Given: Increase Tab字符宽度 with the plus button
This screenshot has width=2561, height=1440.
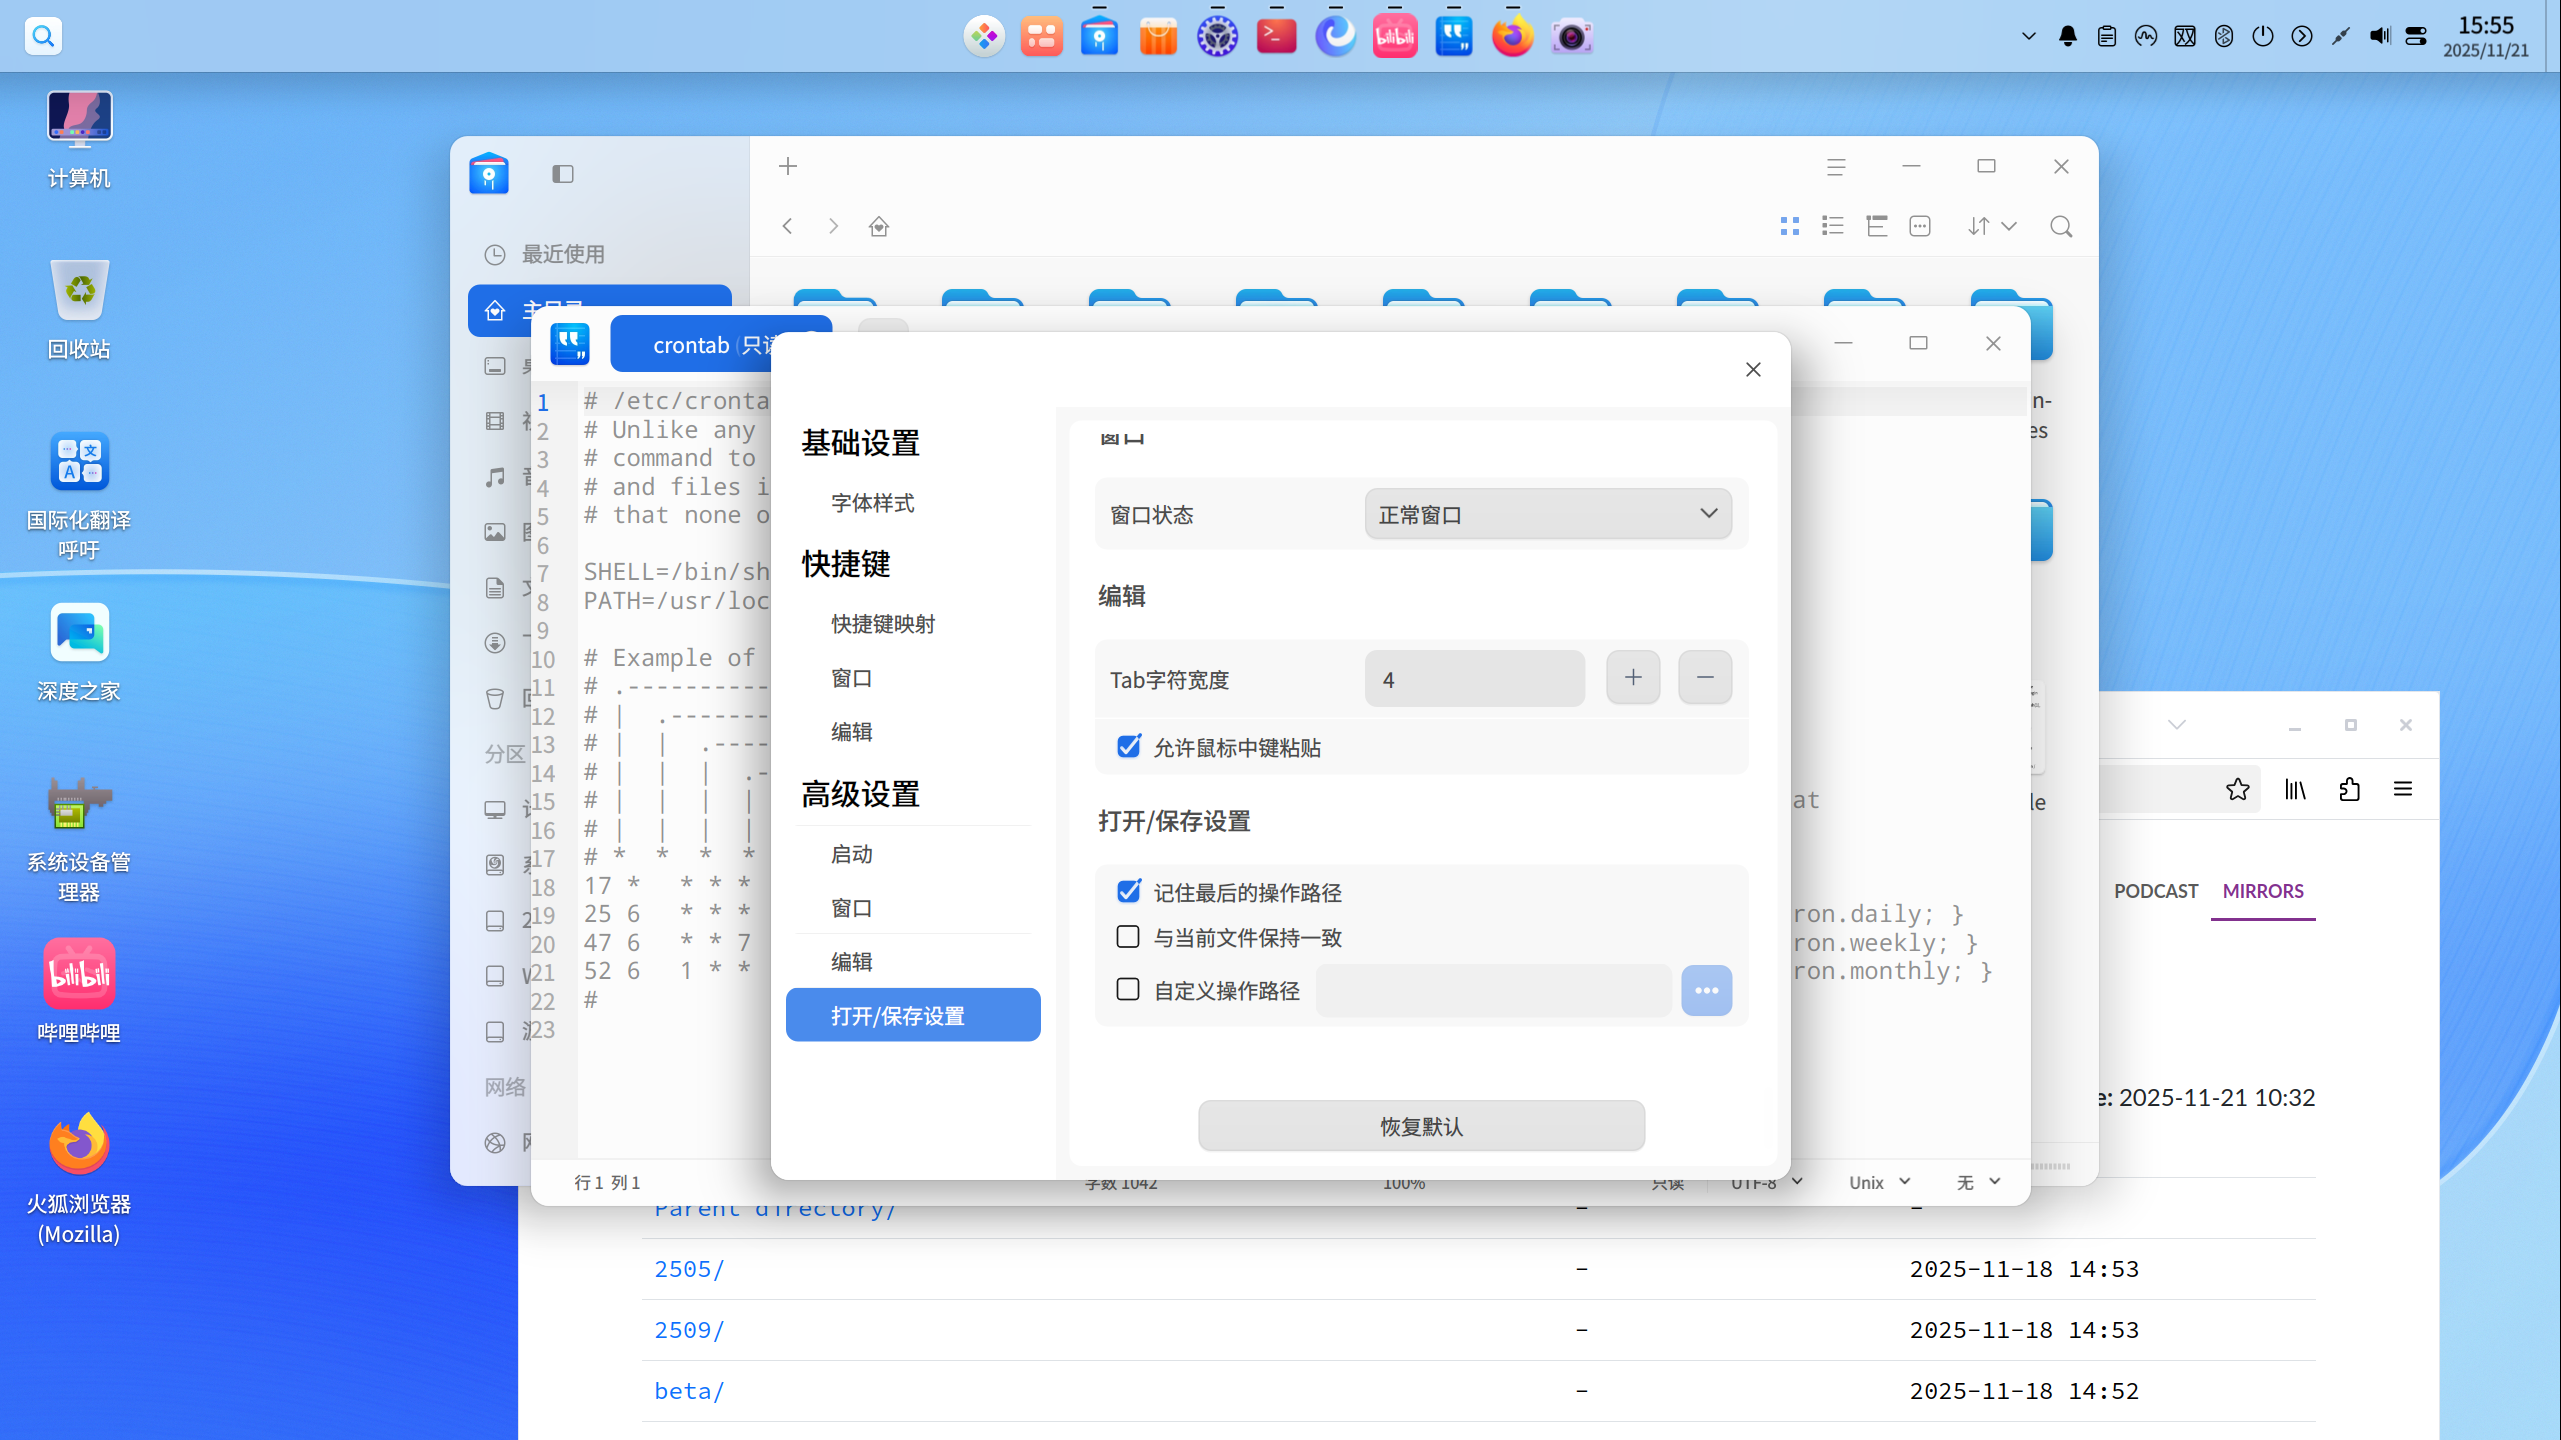Looking at the screenshot, I should [1633, 677].
